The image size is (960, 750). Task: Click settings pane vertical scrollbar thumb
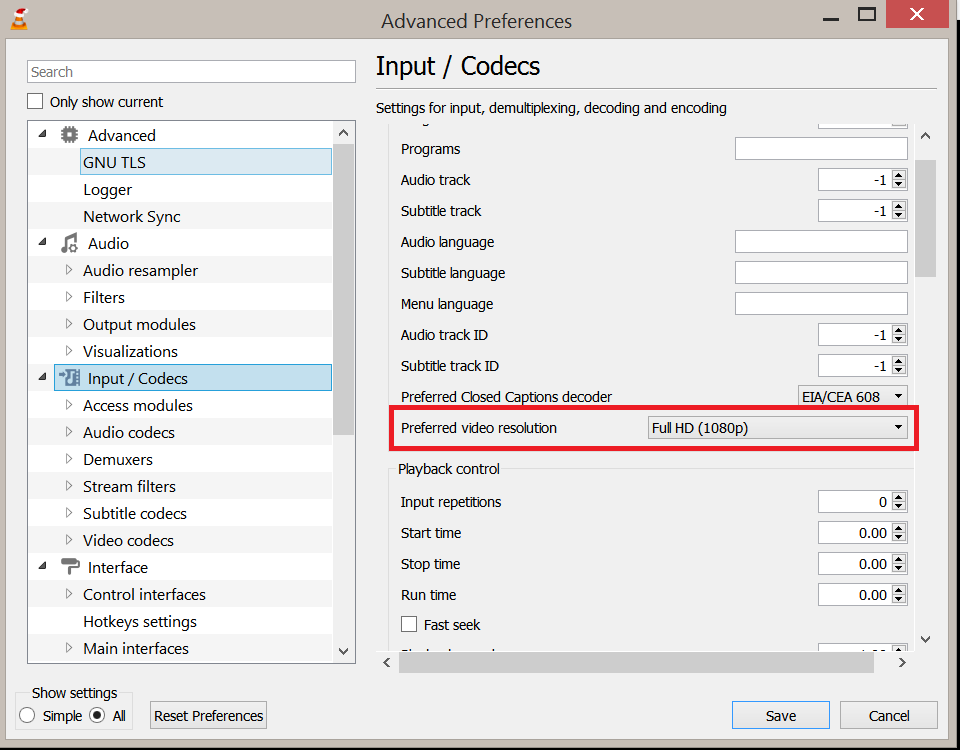[926, 218]
